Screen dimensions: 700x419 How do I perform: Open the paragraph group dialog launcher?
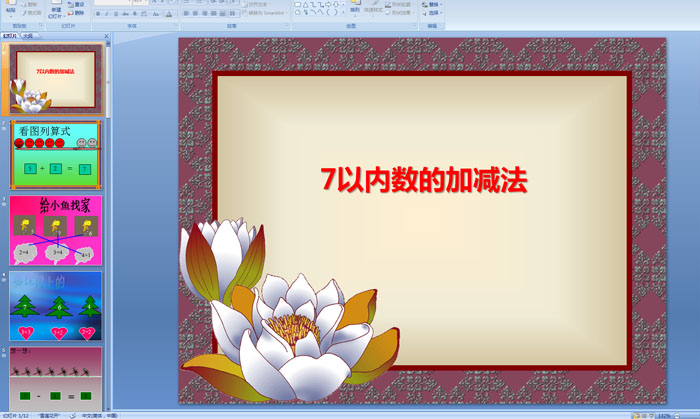pos(287,26)
